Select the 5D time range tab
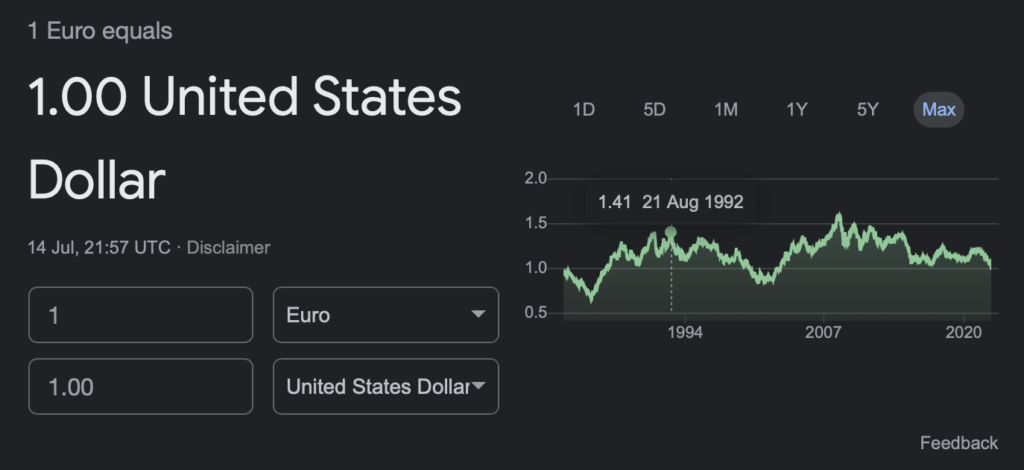 pyautogui.click(x=654, y=110)
